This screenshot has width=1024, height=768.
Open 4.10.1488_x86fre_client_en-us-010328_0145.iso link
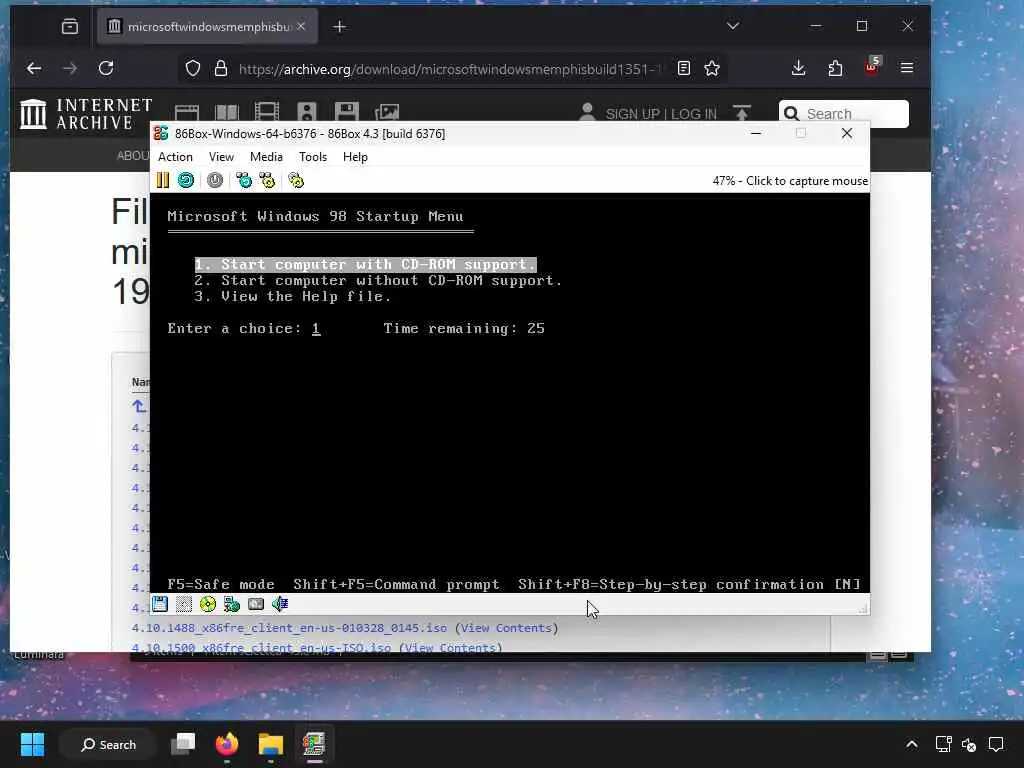[289, 628]
